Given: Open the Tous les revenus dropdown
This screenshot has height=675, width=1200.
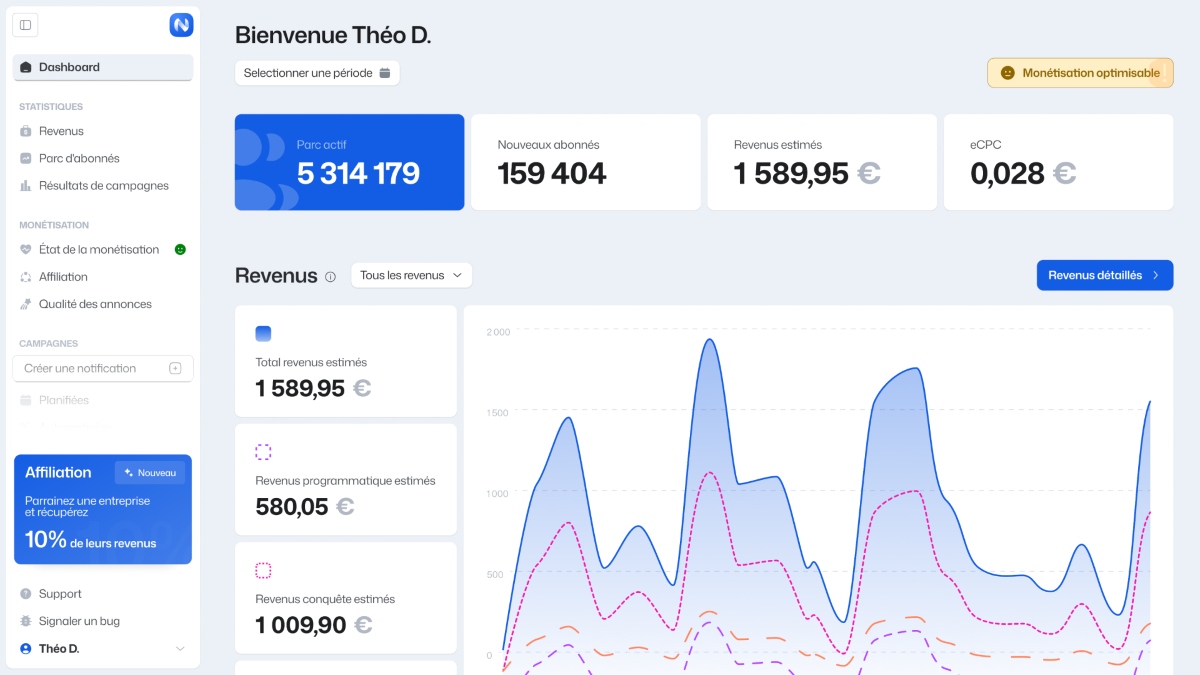Looking at the screenshot, I should (411, 275).
